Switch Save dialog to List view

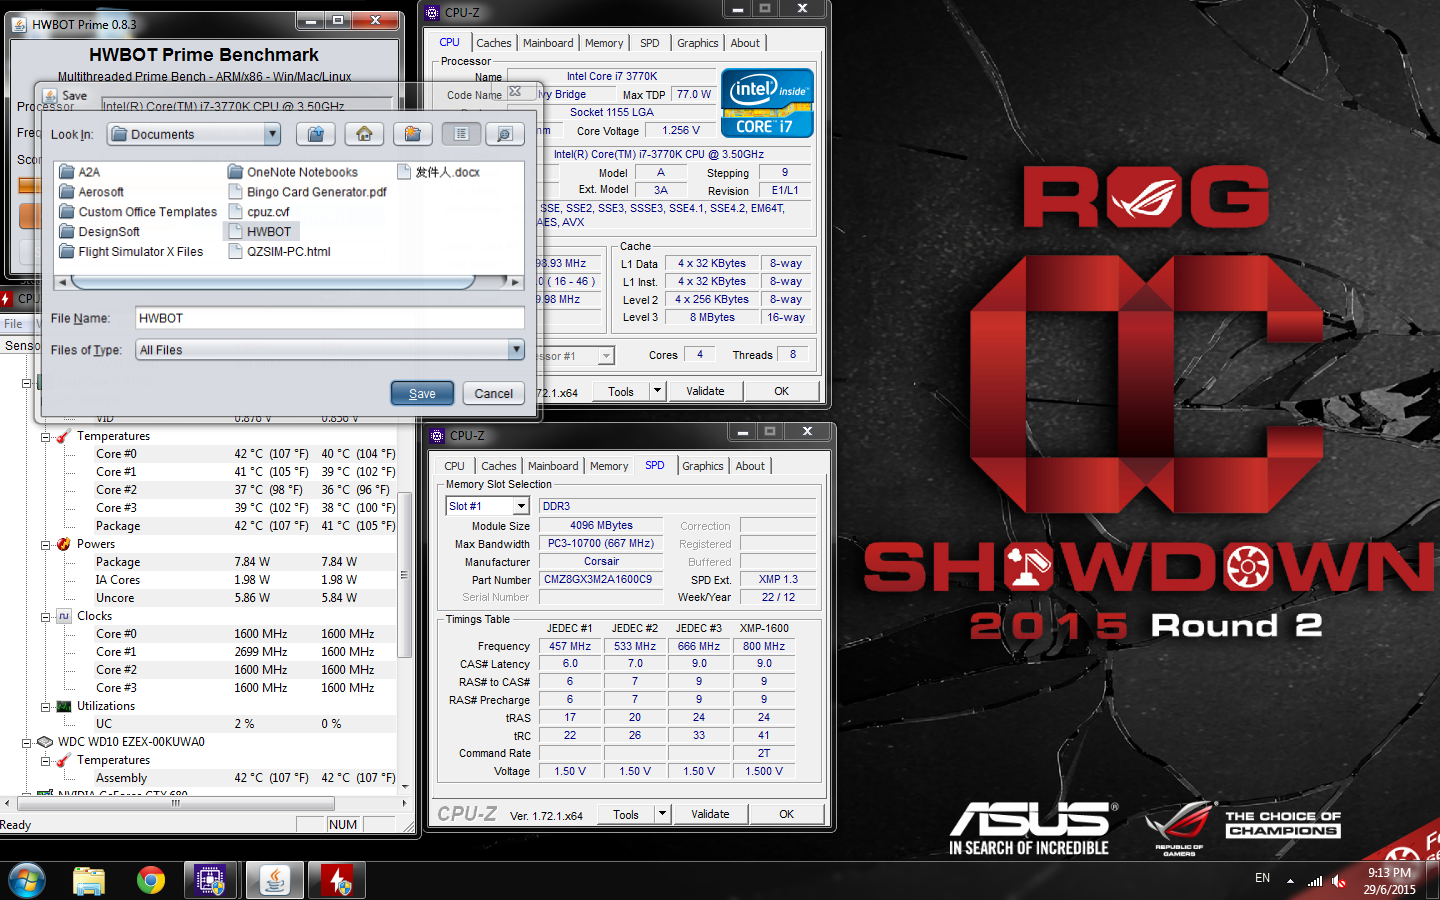coord(461,134)
